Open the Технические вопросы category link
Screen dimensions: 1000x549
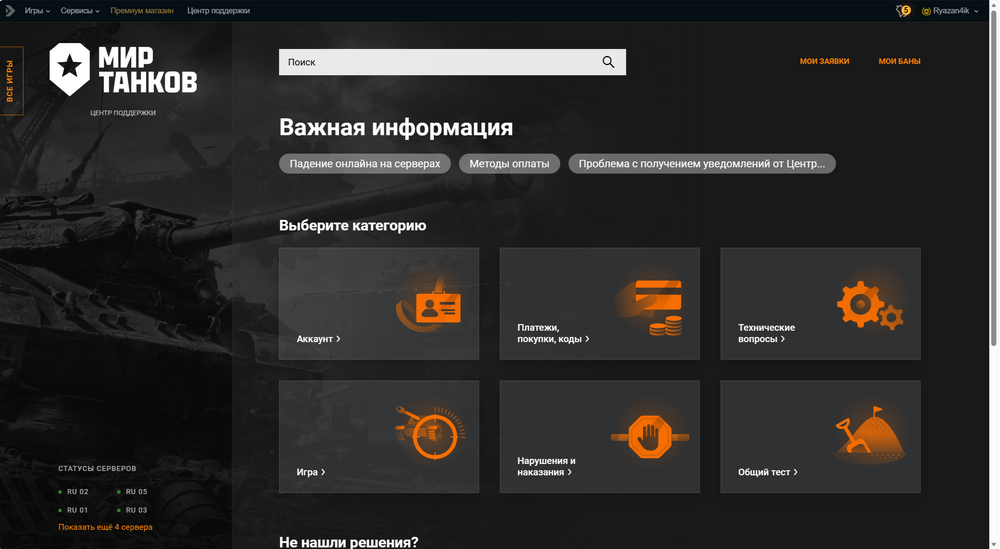click(x=766, y=333)
